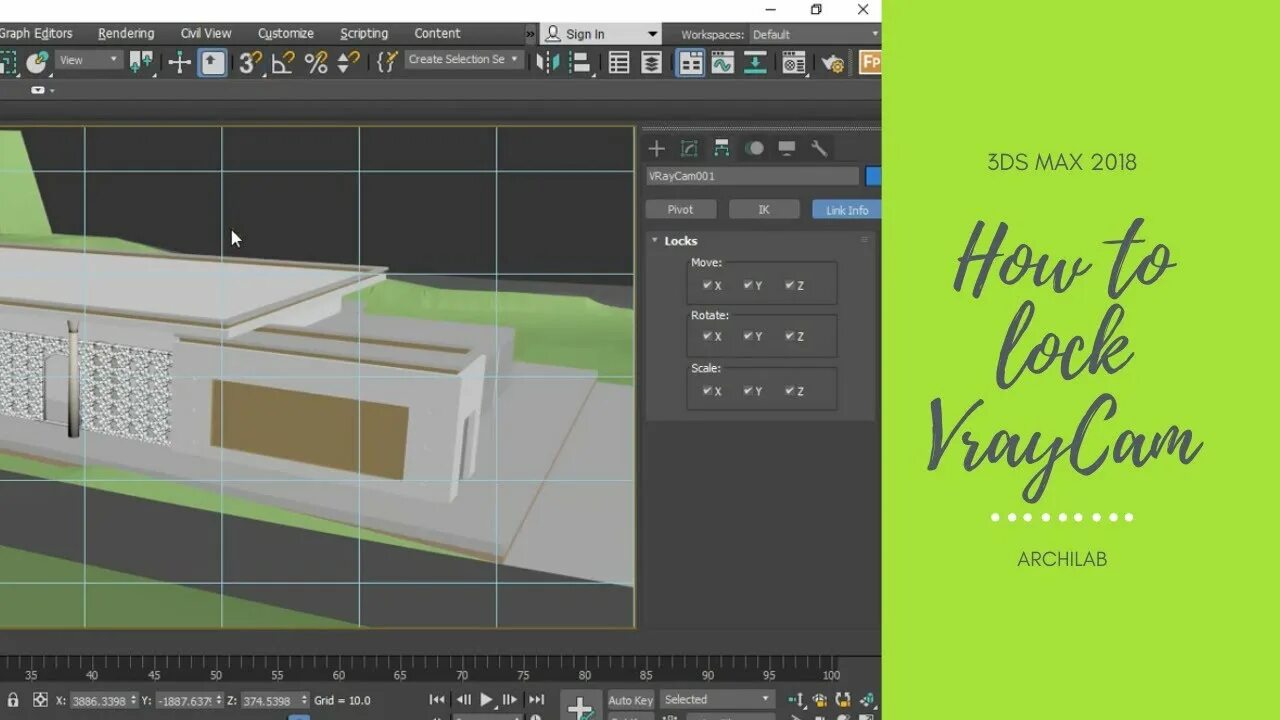
Task: Open the Rendering menu
Action: pyautogui.click(x=126, y=34)
